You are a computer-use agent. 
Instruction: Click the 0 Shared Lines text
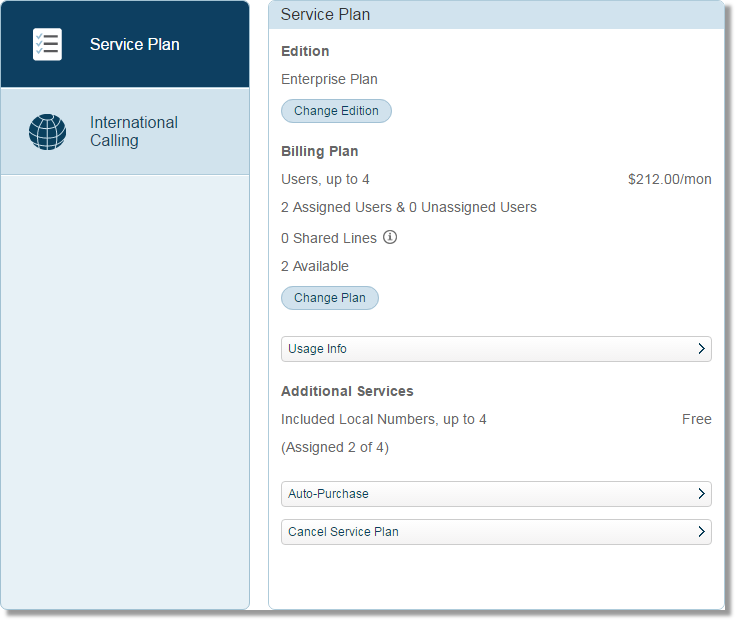(329, 238)
